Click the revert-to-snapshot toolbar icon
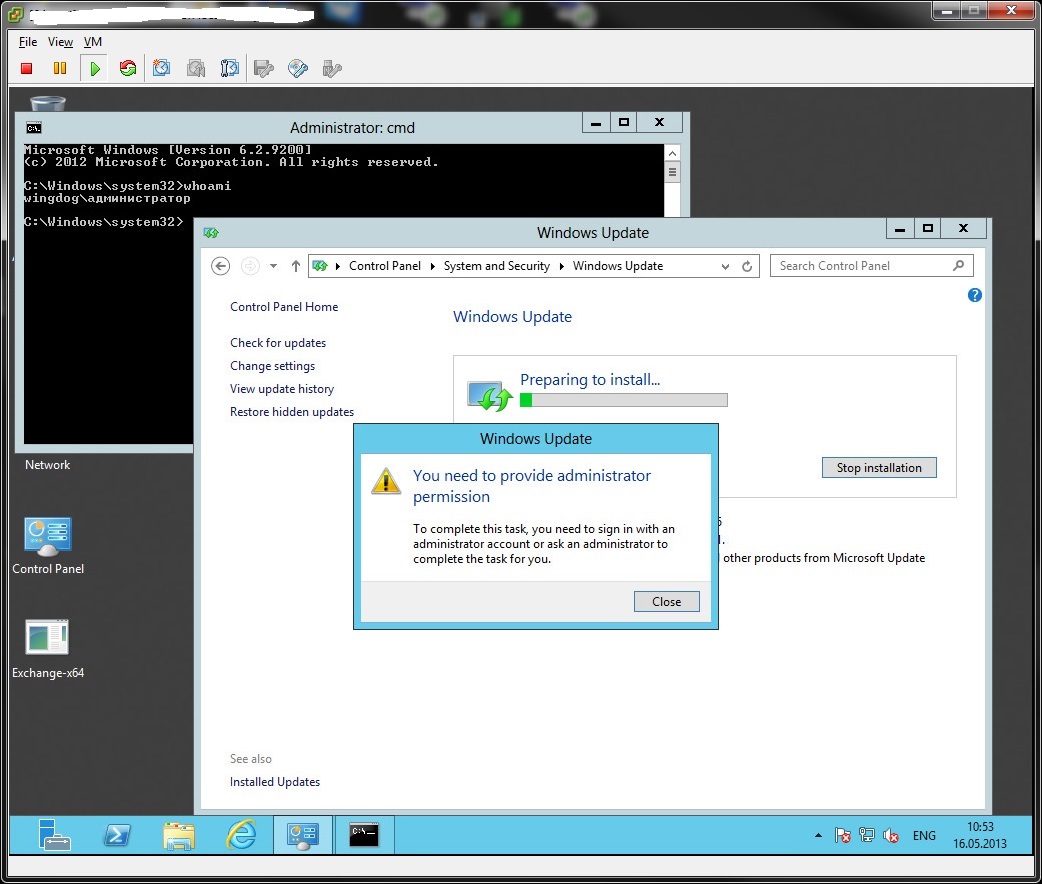Viewport: 1042px width, 884px height. tap(195, 68)
